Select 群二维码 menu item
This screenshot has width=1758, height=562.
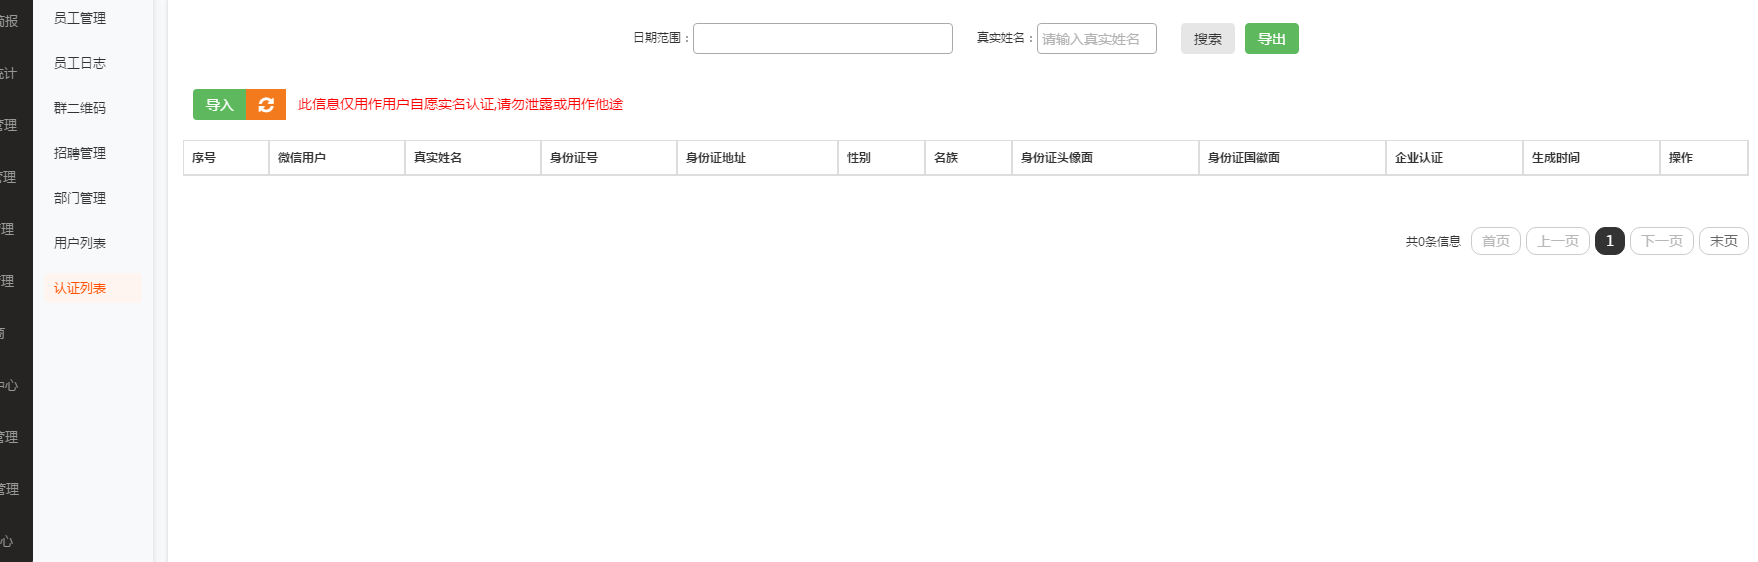pos(80,108)
